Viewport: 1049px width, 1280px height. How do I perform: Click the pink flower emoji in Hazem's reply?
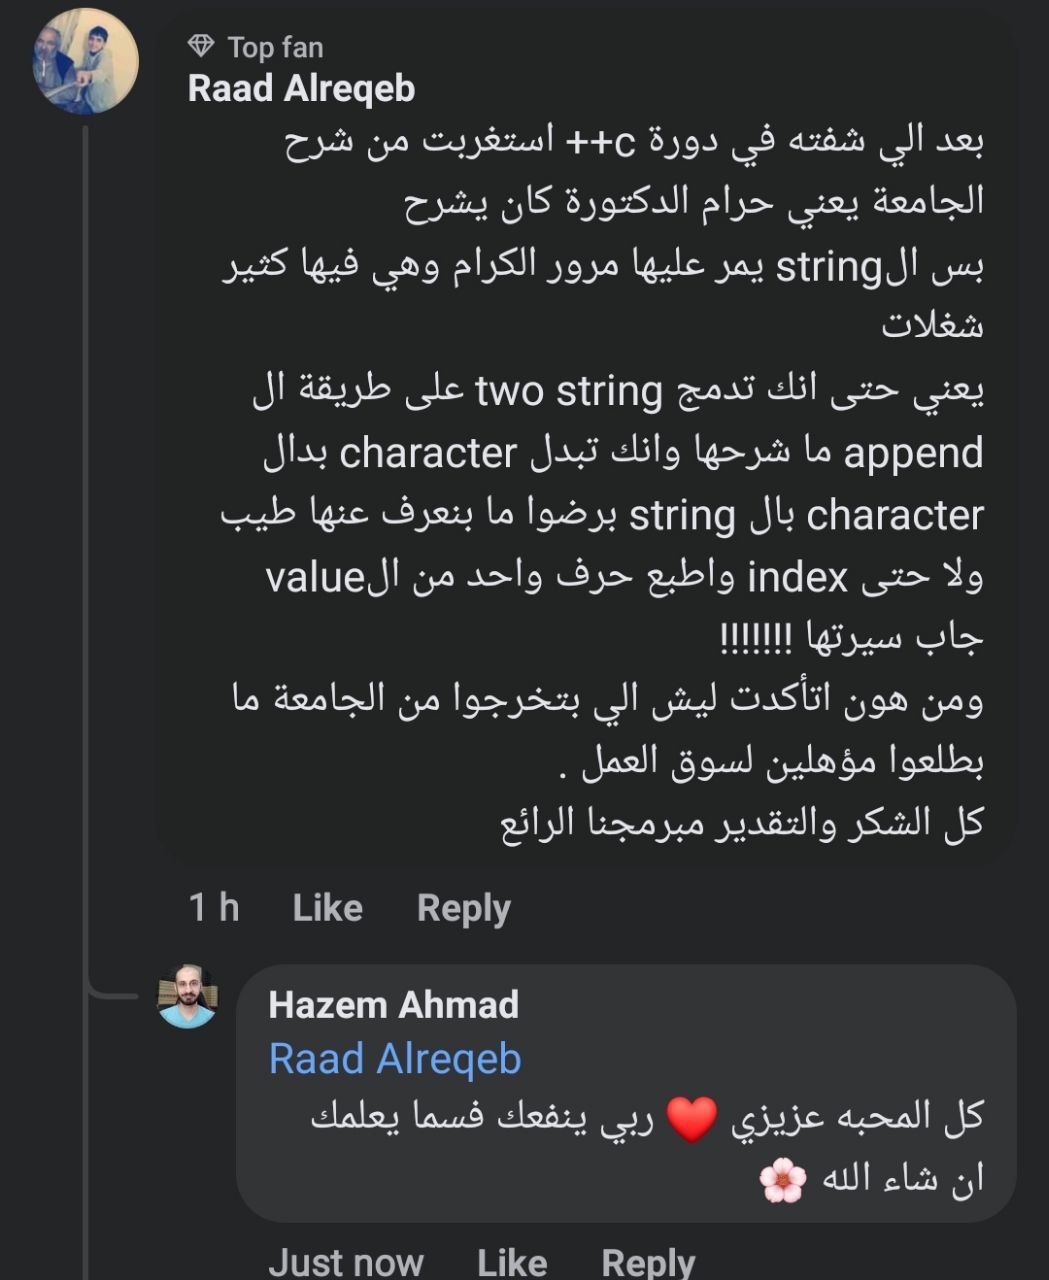(x=782, y=1180)
